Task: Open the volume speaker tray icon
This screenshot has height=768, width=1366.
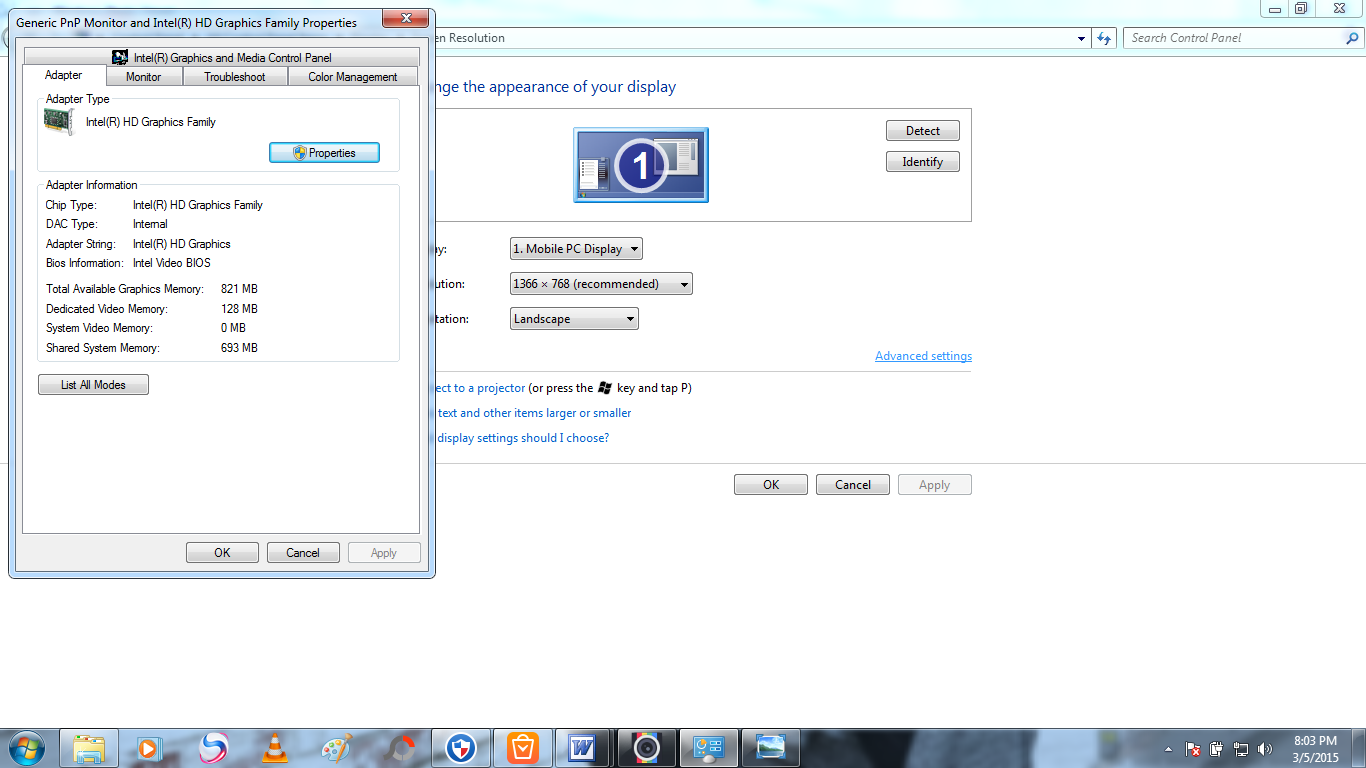Action: coord(1265,749)
